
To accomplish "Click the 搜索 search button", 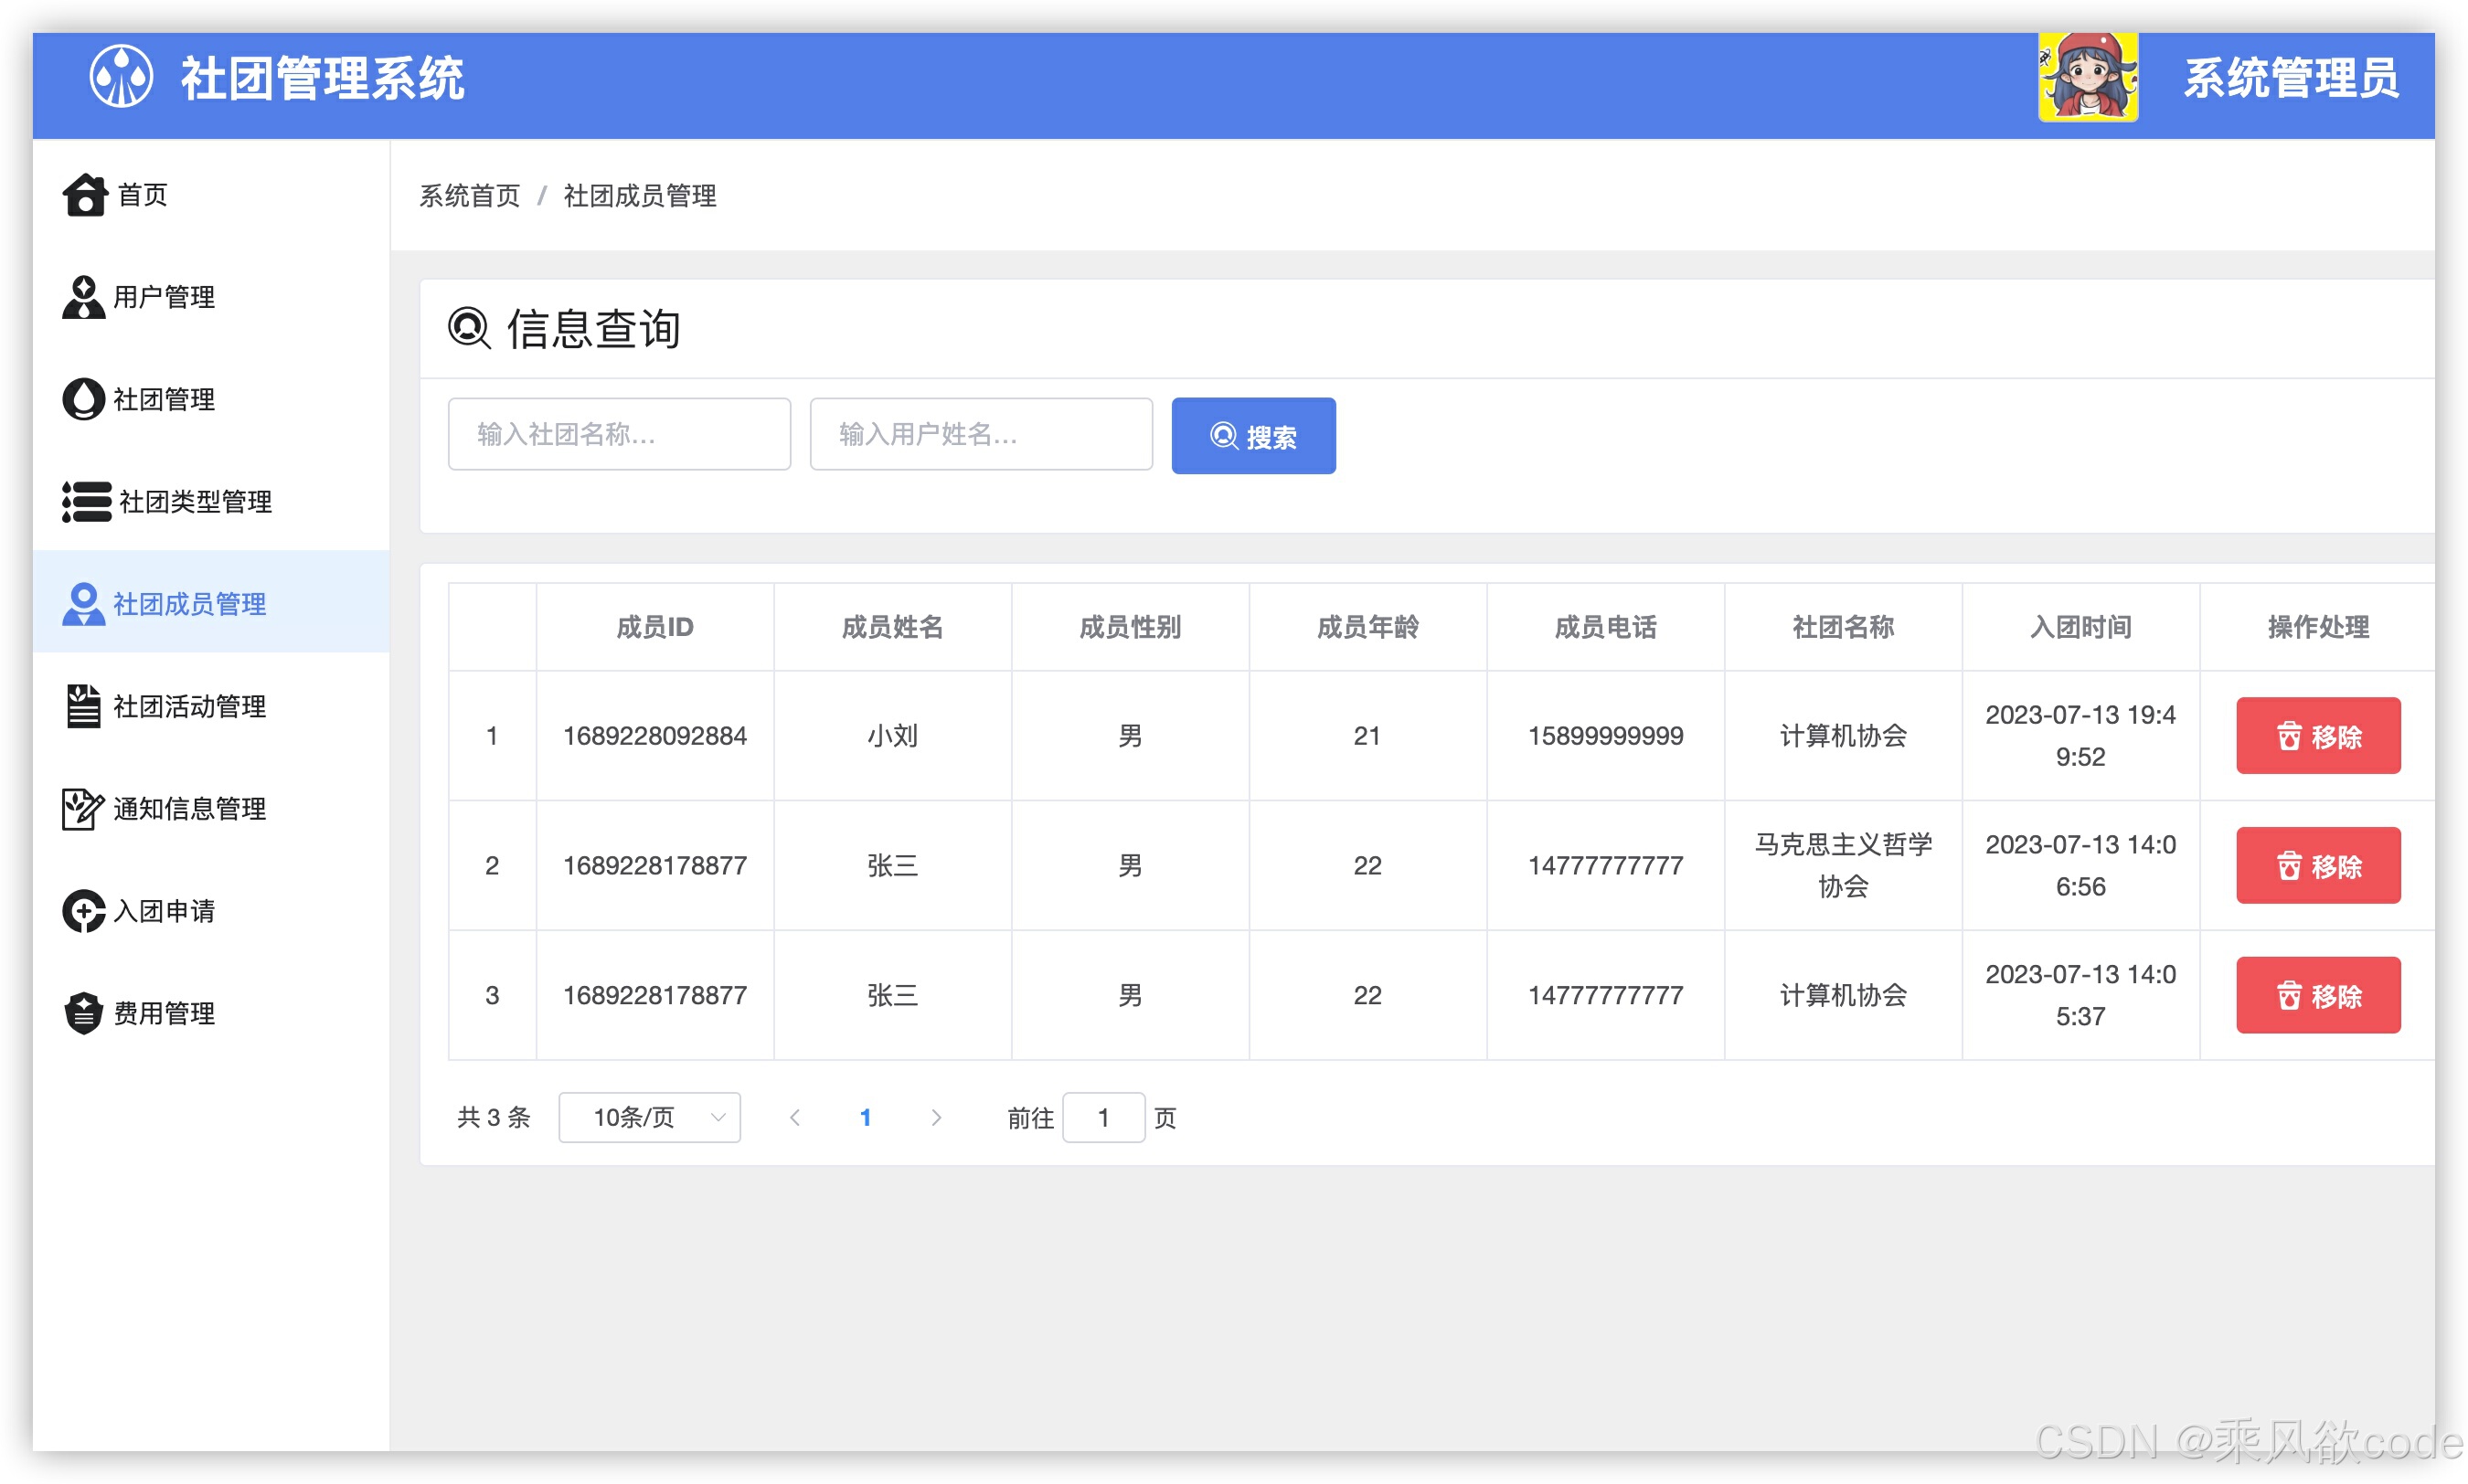I will pos(1252,435).
